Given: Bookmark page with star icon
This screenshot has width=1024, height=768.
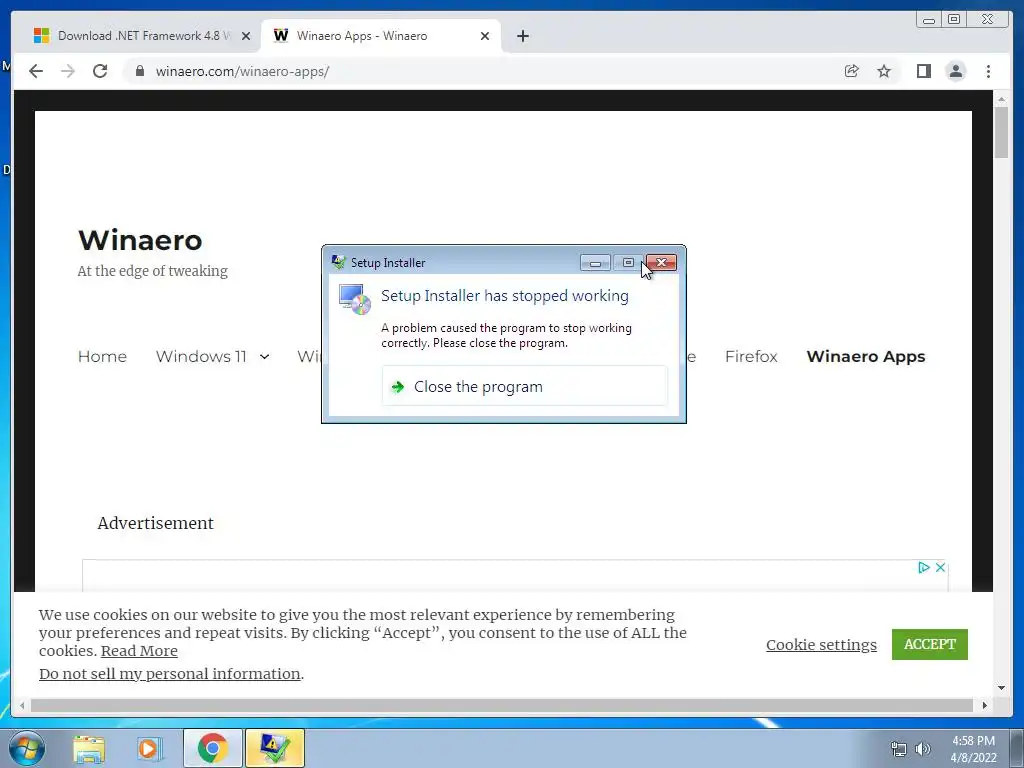Looking at the screenshot, I should click(884, 71).
